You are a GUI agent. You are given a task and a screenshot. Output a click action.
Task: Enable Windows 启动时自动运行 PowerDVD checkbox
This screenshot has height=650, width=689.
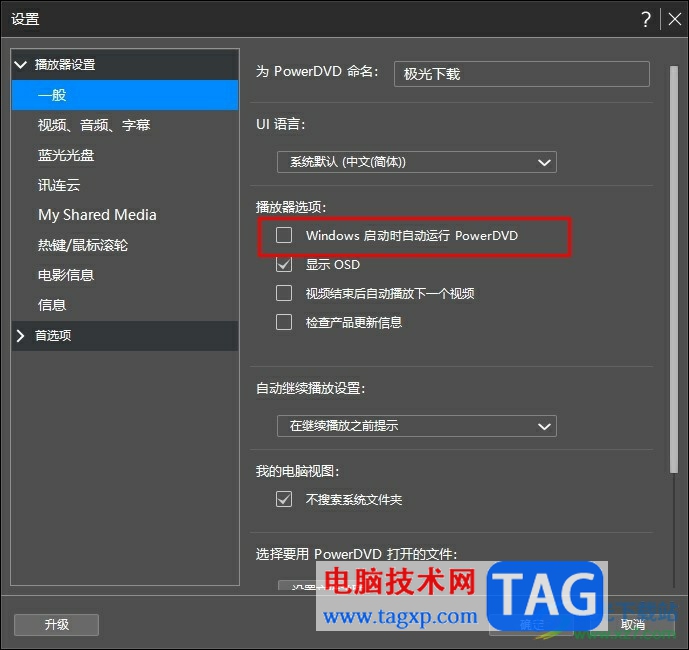(284, 235)
